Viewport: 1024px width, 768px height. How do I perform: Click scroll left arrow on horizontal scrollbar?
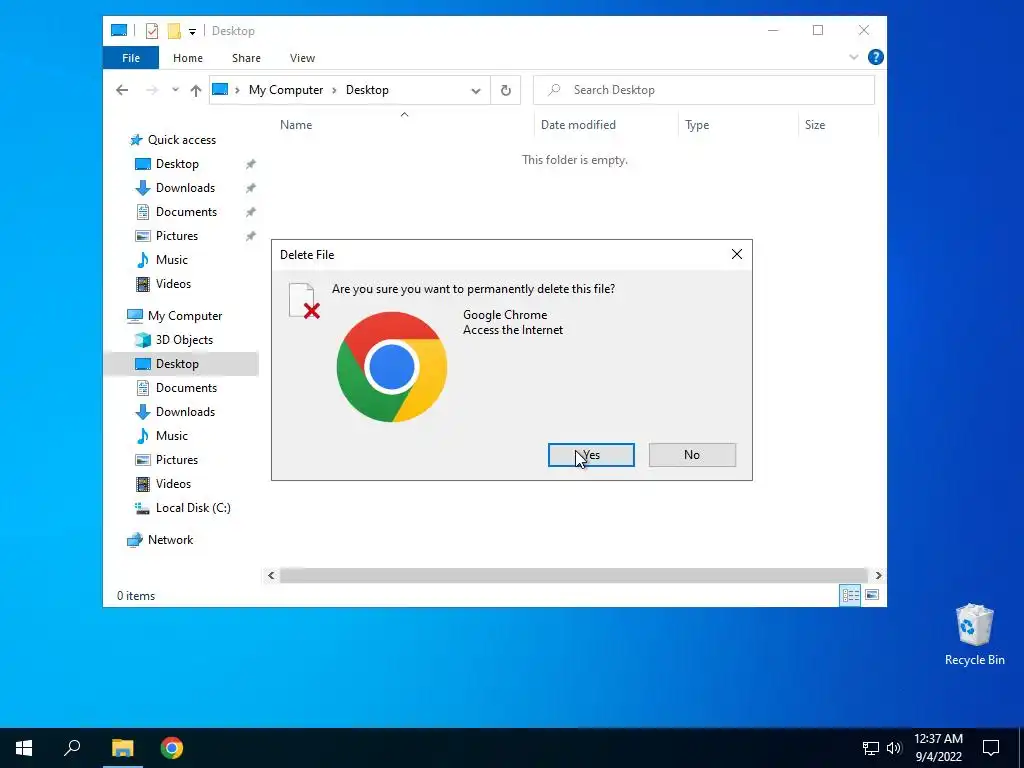pyautogui.click(x=271, y=575)
